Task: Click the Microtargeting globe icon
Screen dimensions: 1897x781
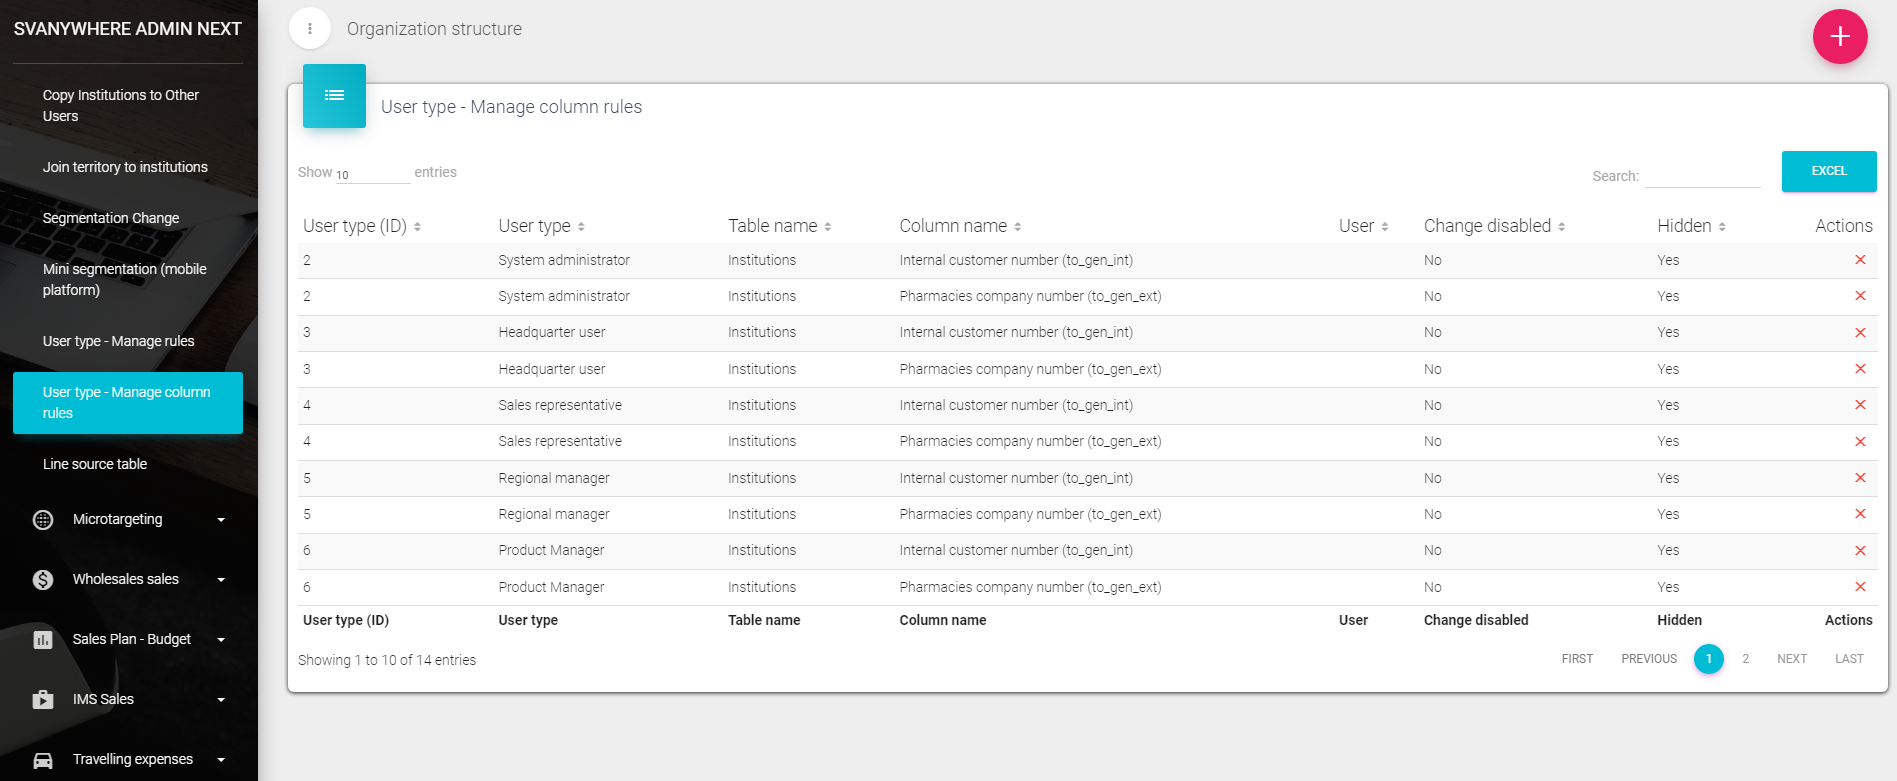Action: (x=43, y=520)
